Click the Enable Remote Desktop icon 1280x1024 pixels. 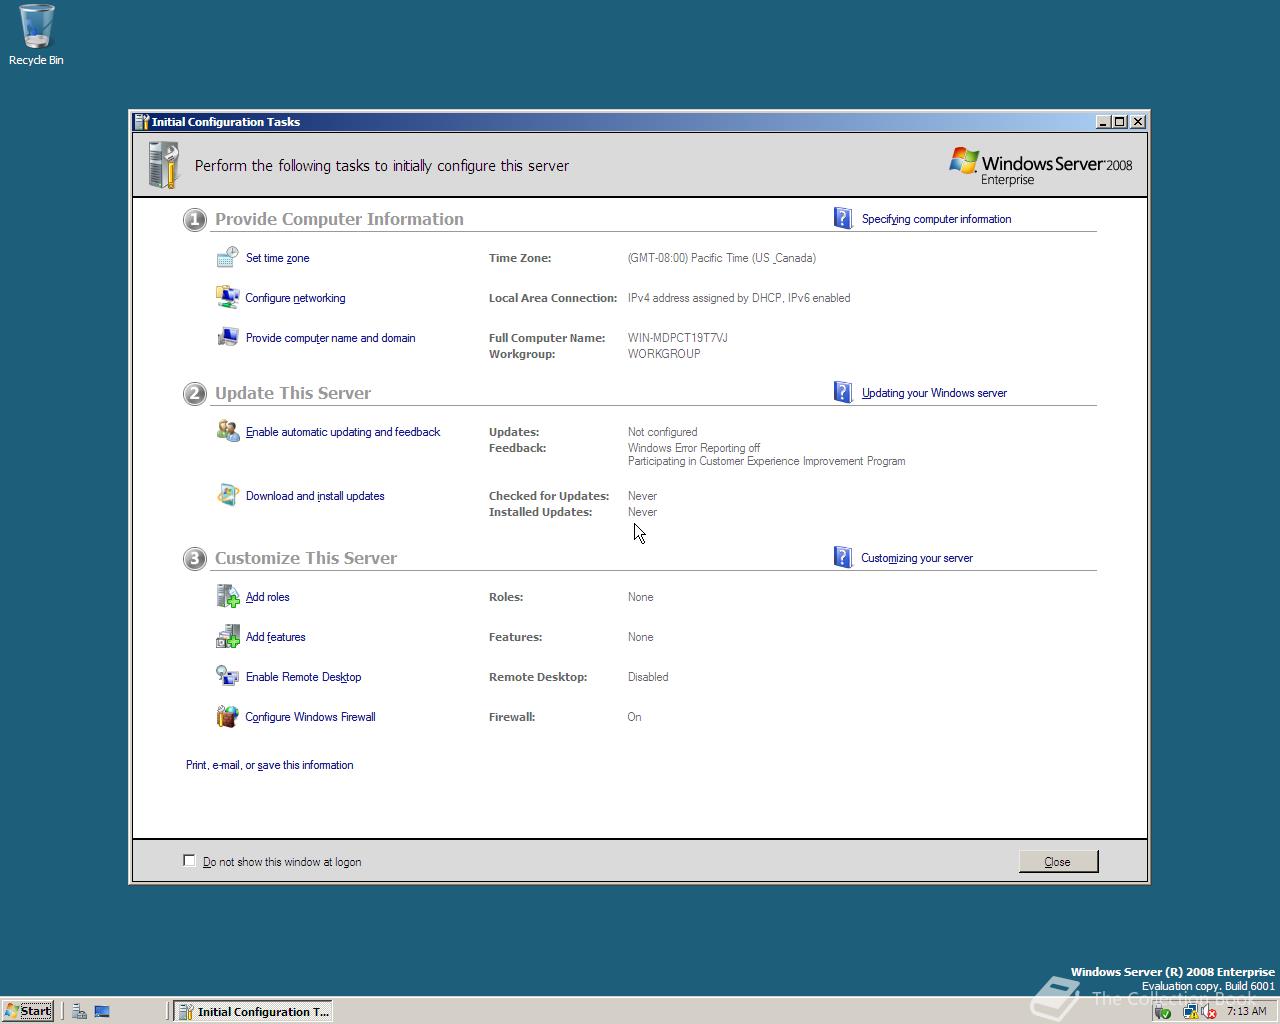tap(228, 676)
